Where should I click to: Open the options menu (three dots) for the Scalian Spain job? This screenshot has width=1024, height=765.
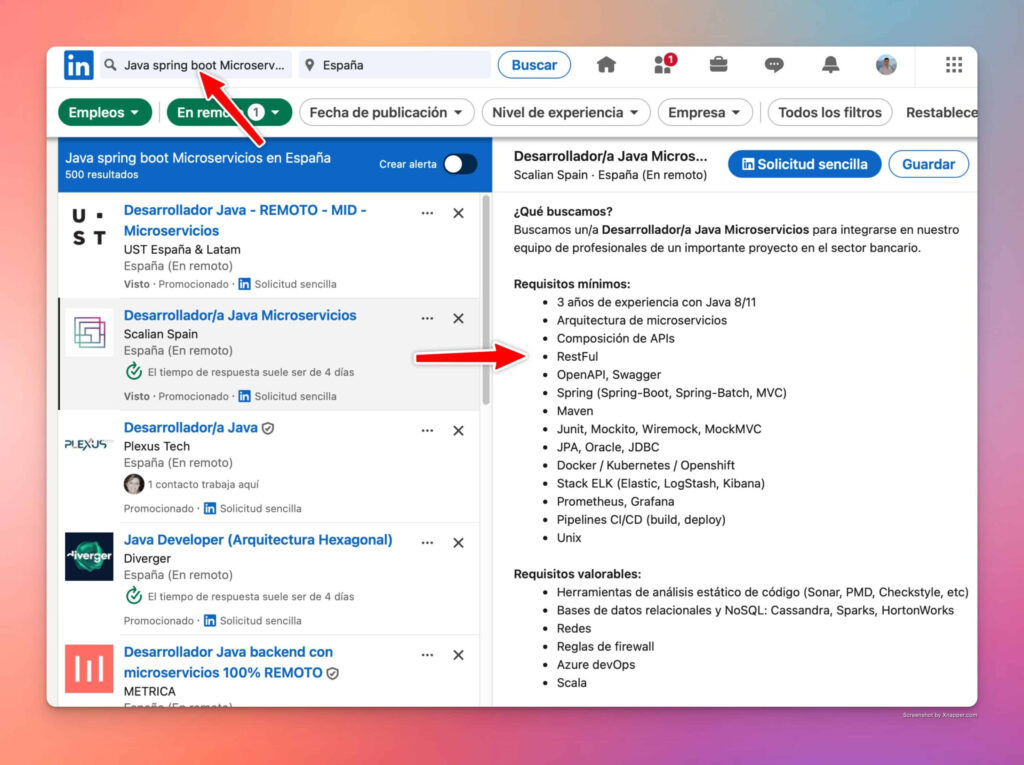[x=427, y=318]
